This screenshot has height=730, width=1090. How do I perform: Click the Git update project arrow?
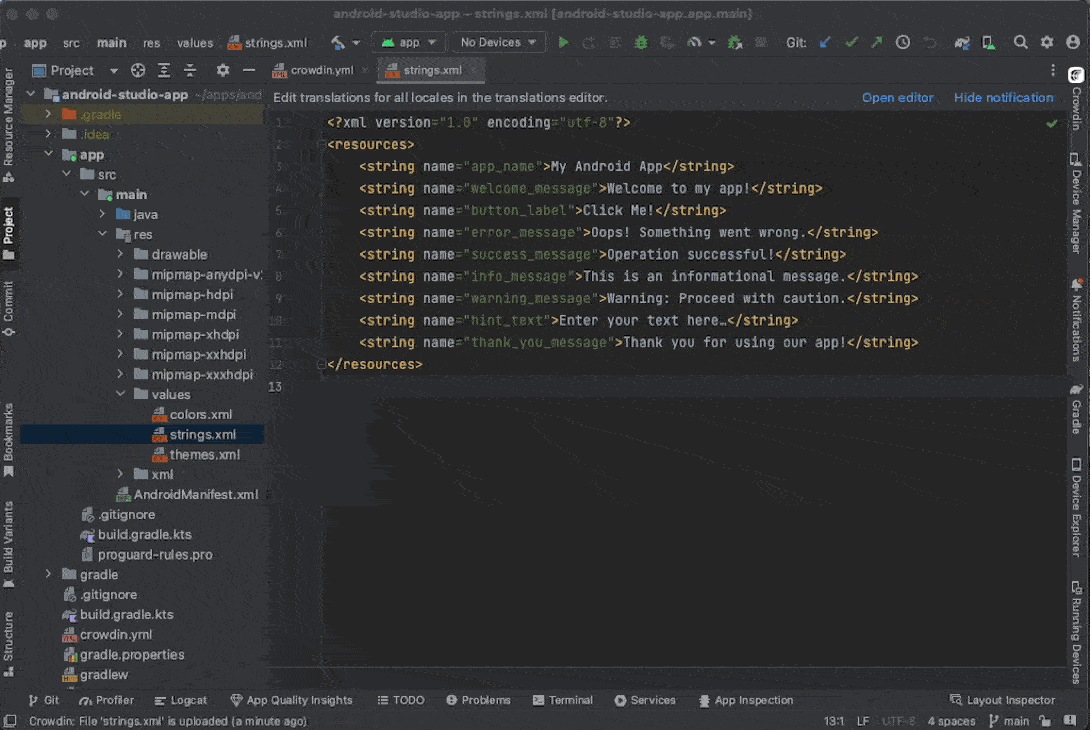(825, 43)
